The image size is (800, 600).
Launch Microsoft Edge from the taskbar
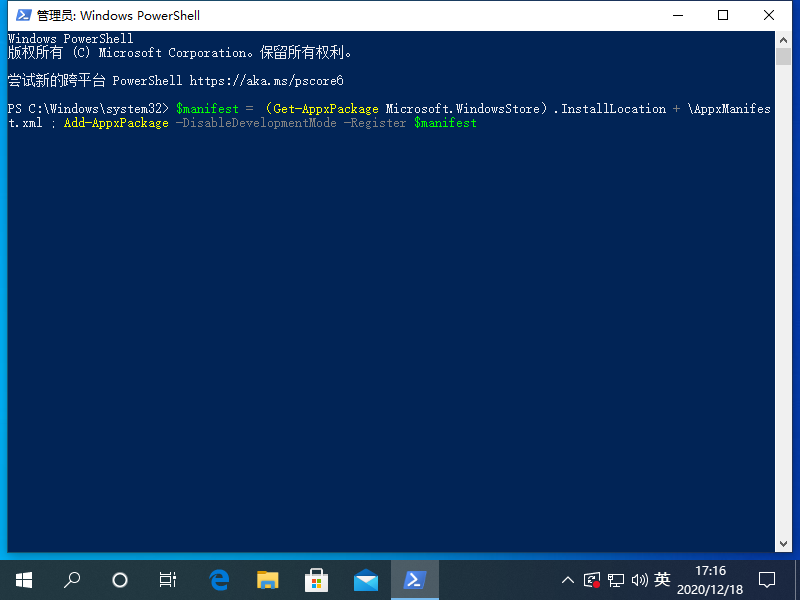[x=219, y=579]
